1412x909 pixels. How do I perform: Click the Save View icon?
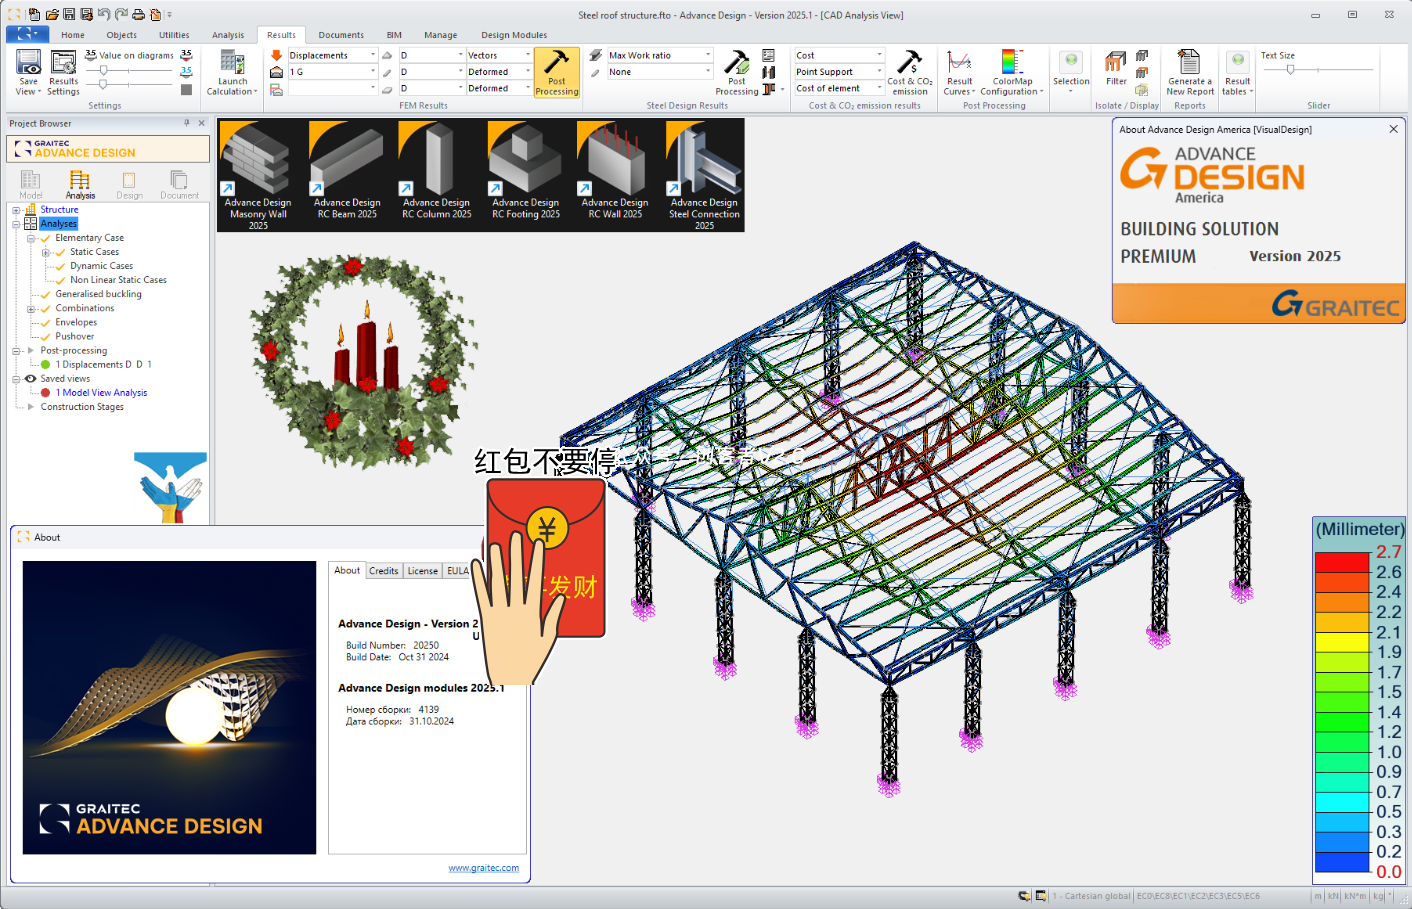click(28, 62)
